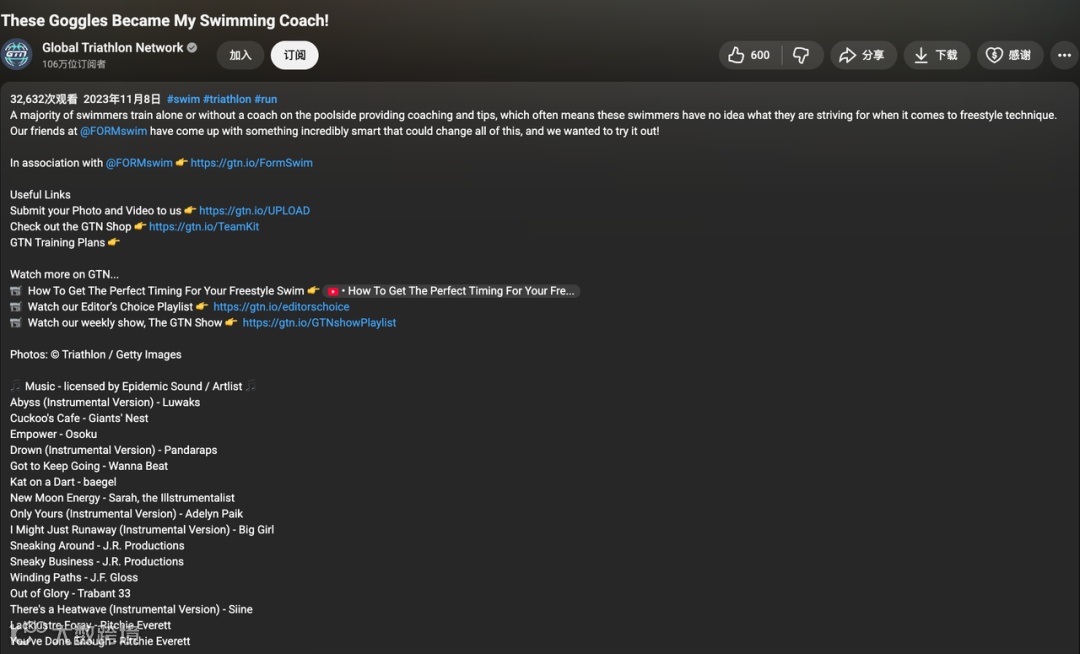Click 'New Moon Energy - Sarah, the Illstrumentalist' track
Image resolution: width=1080 pixels, height=654 pixels.
tap(122, 498)
